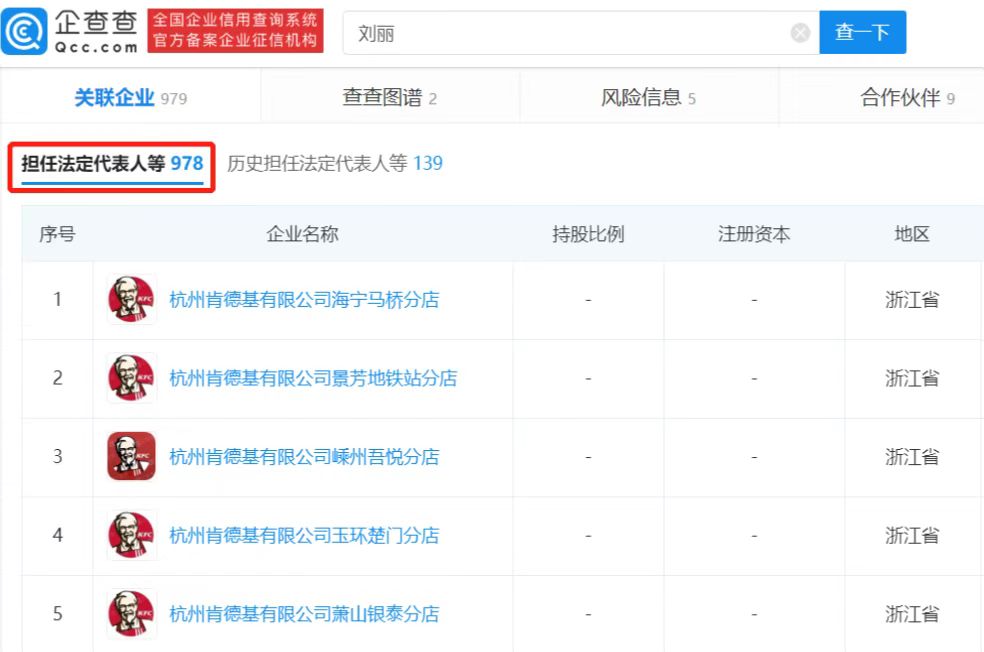Open the 风险信息 tab
The image size is (984, 652).
[x=648, y=97]
